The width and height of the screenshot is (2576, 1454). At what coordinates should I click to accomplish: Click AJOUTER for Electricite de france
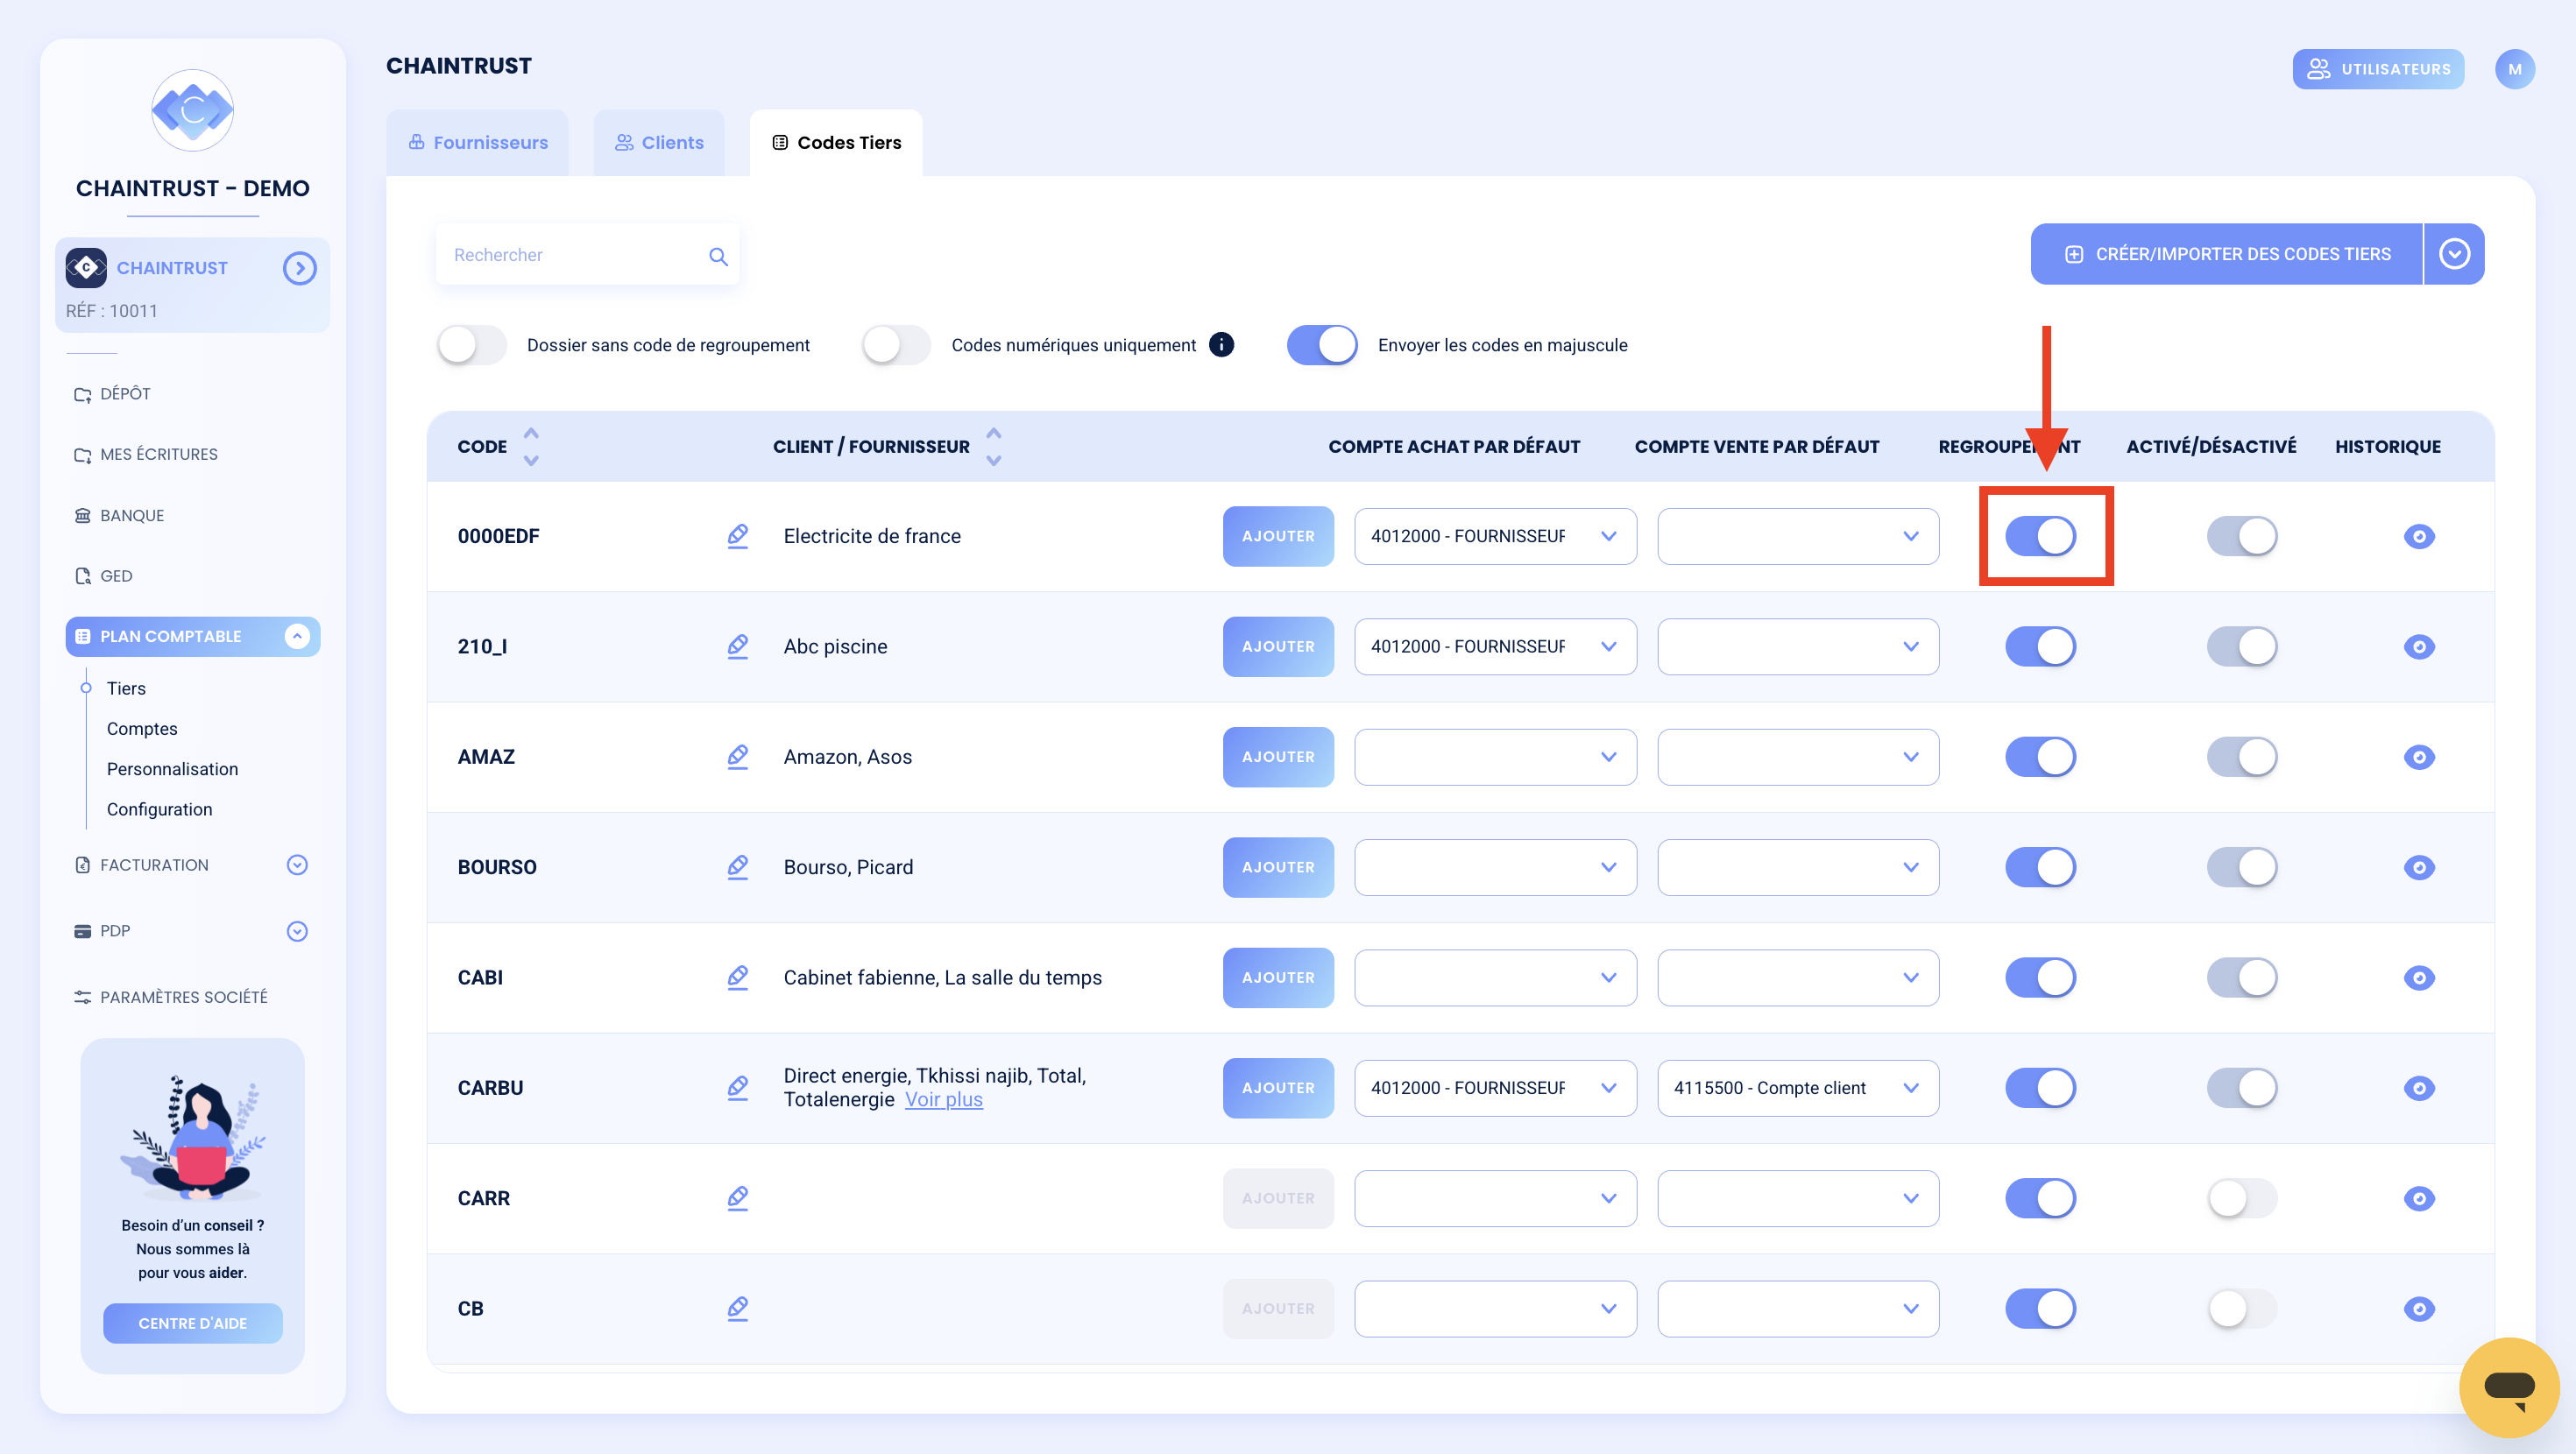click(x=1278, y=536)
